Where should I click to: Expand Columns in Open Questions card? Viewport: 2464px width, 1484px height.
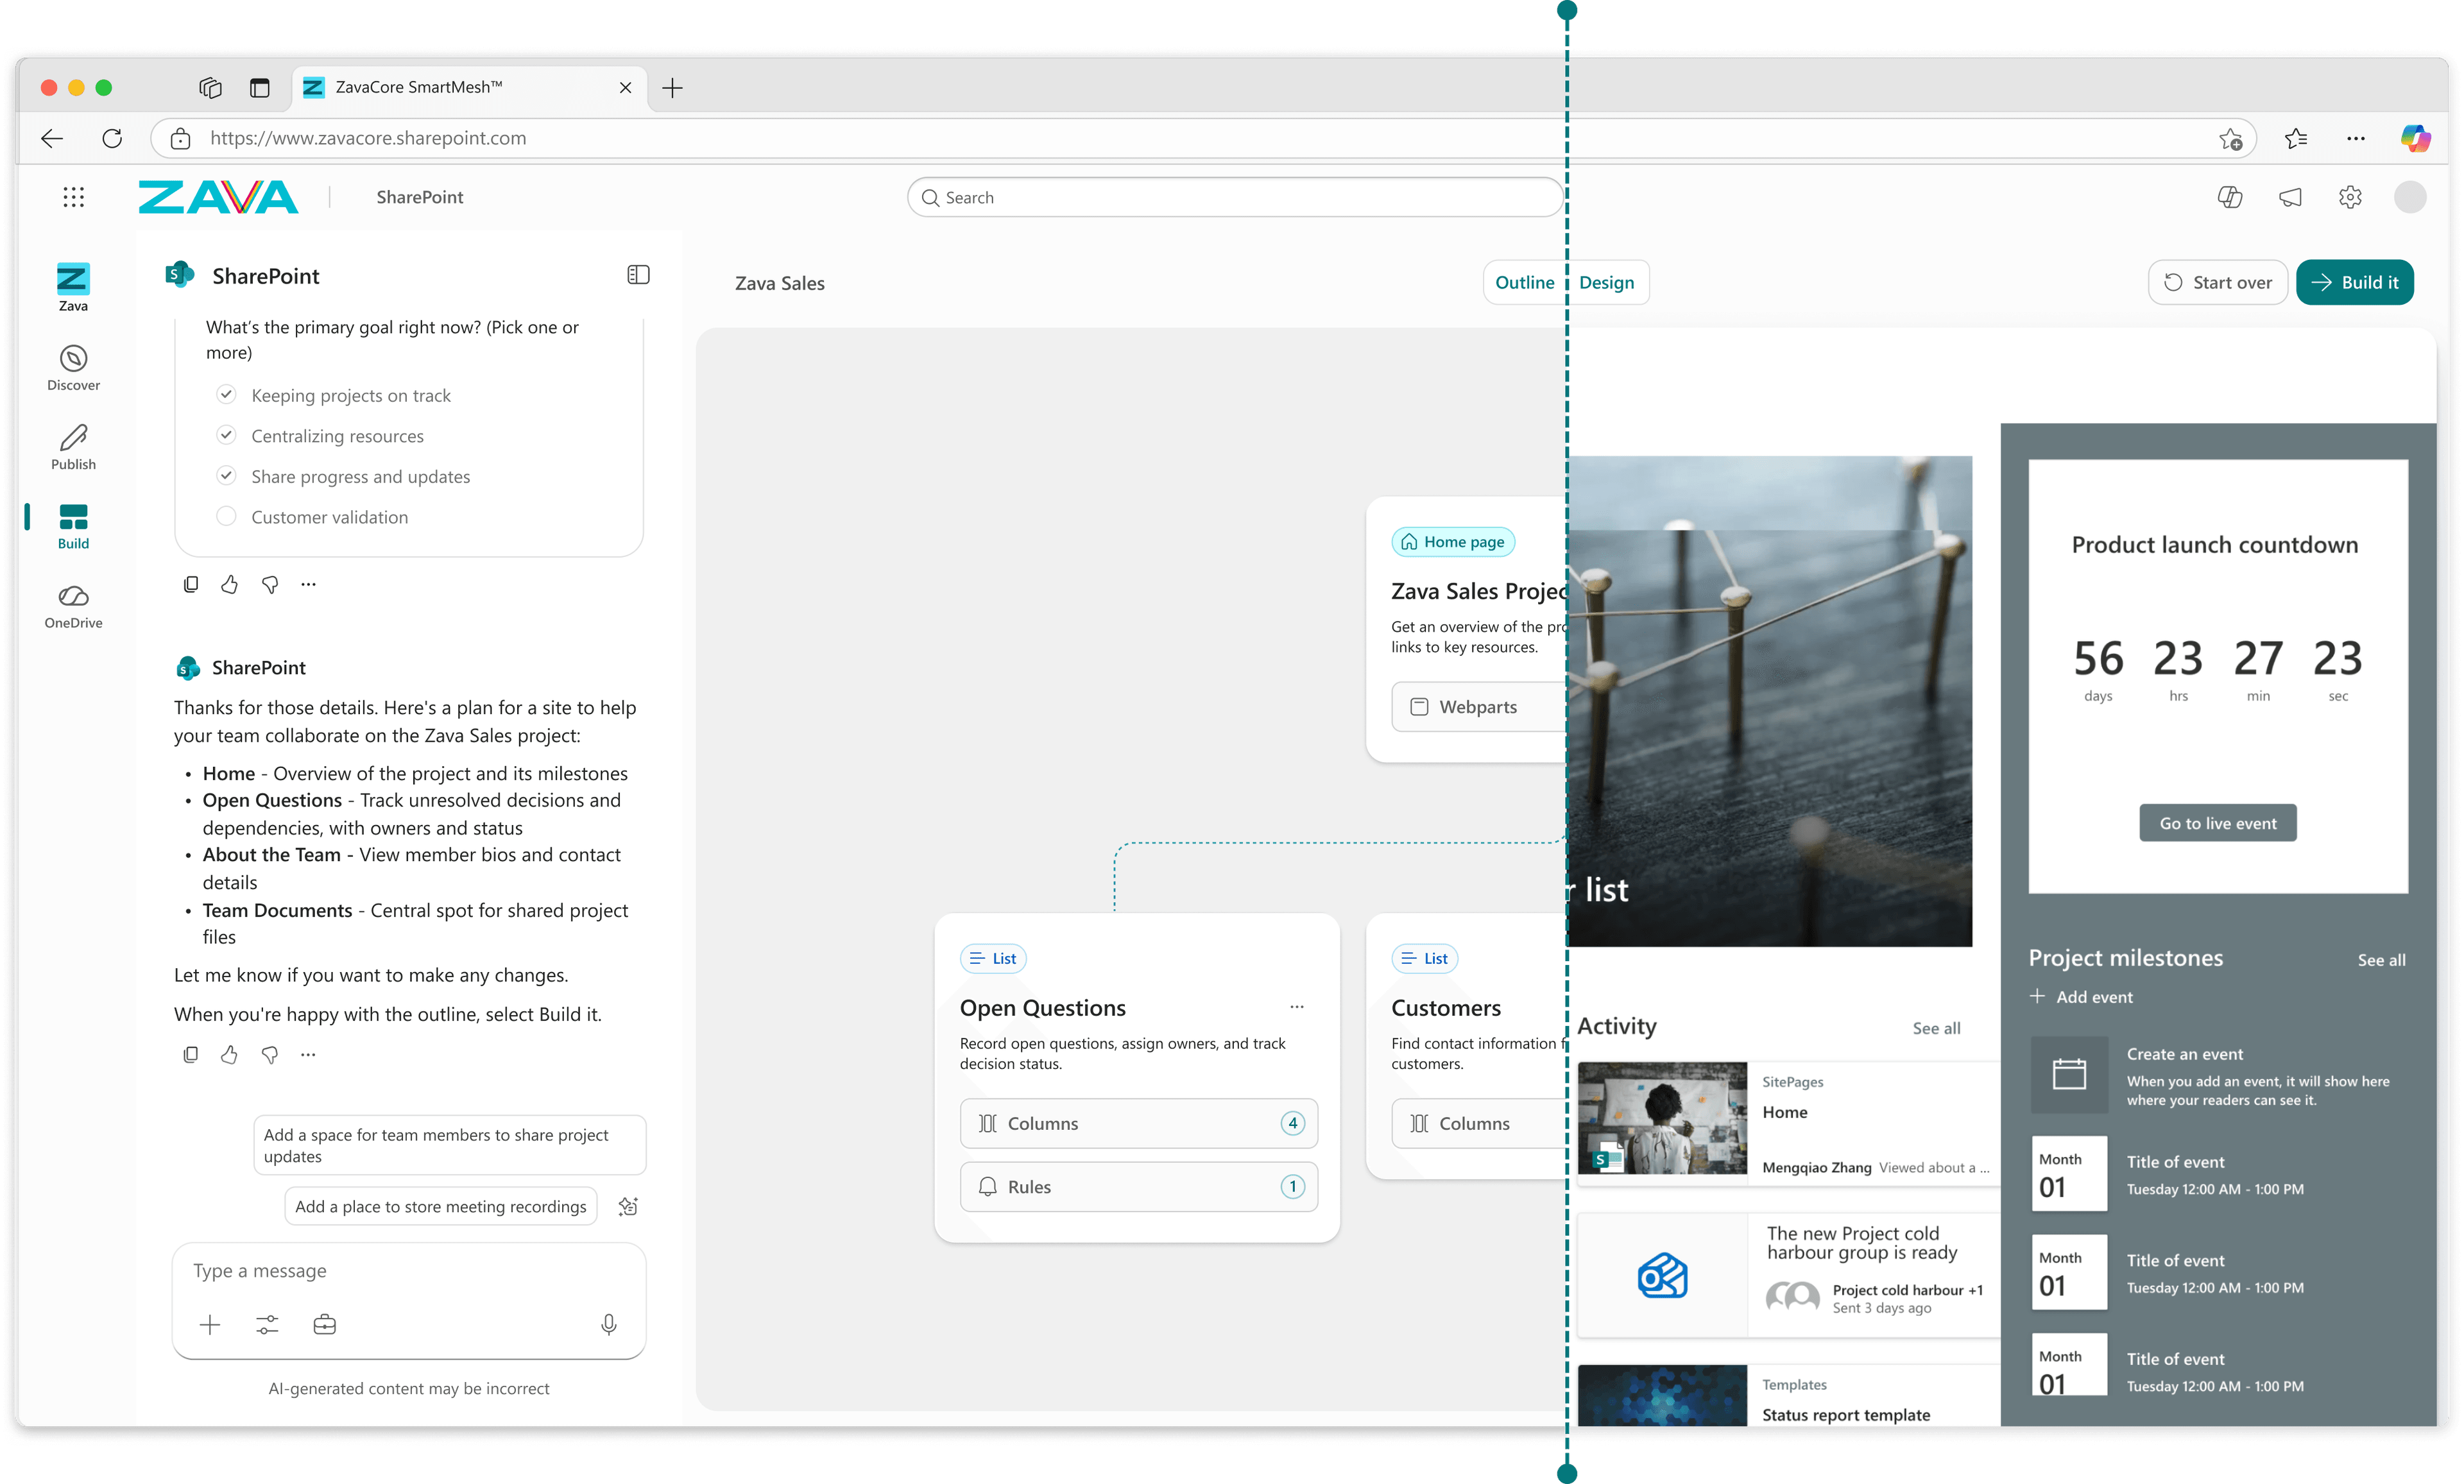coord(1138,1123)
